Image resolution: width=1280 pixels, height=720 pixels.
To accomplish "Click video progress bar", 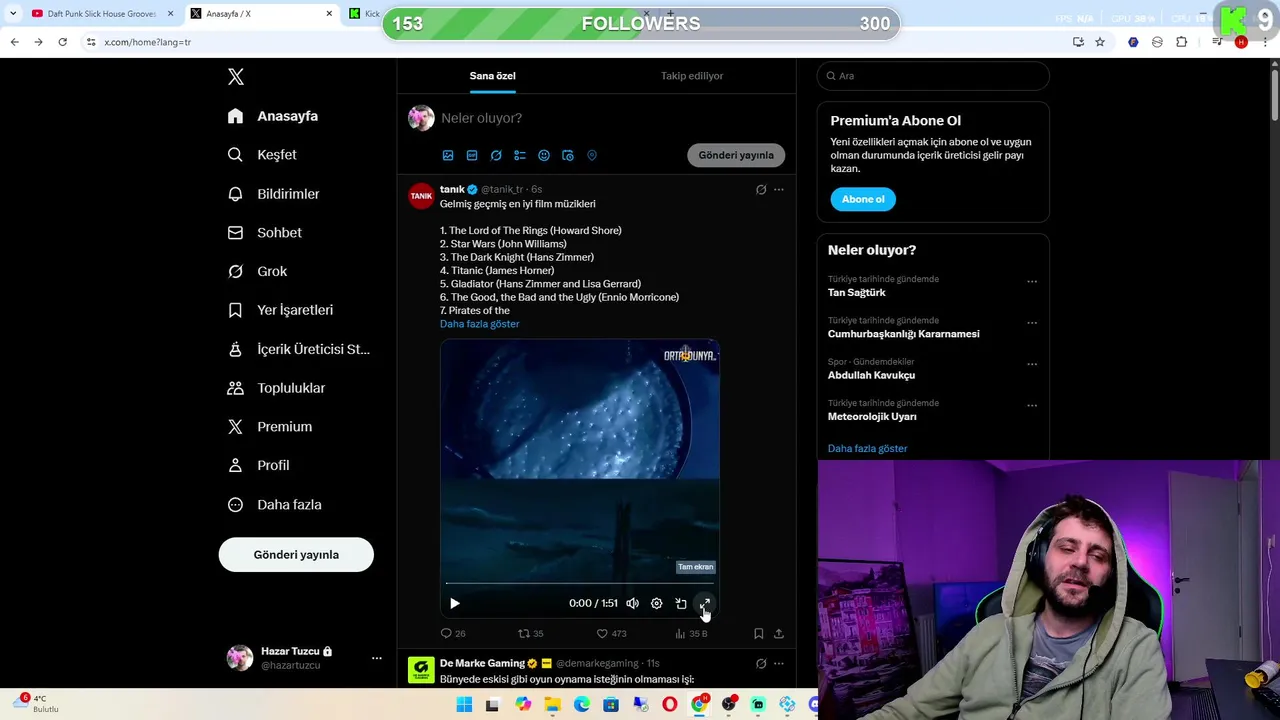I will (x=579, y=582).
